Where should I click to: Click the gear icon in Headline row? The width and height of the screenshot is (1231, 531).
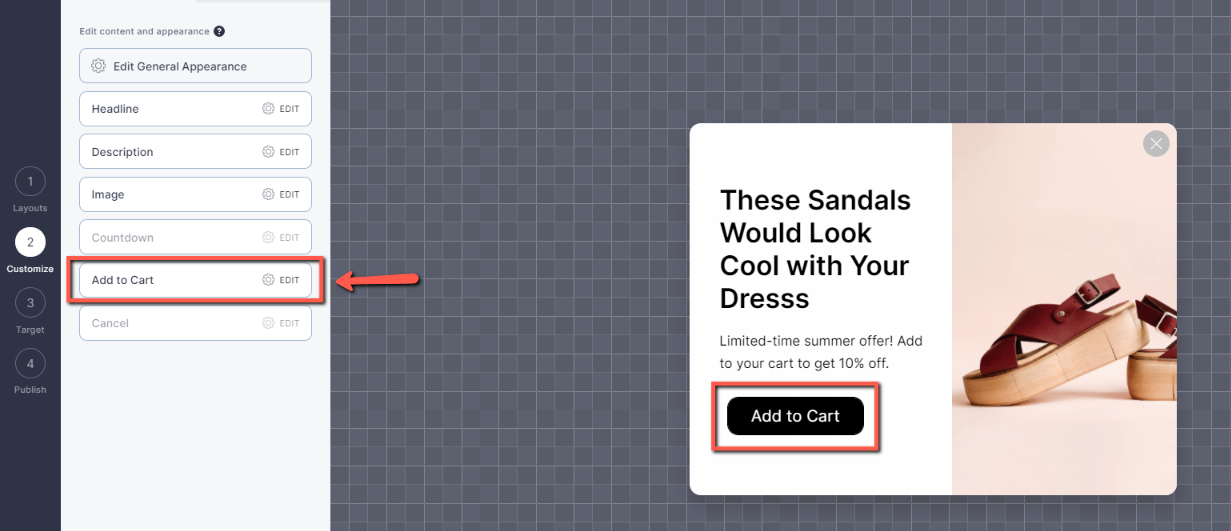[268, 109]
